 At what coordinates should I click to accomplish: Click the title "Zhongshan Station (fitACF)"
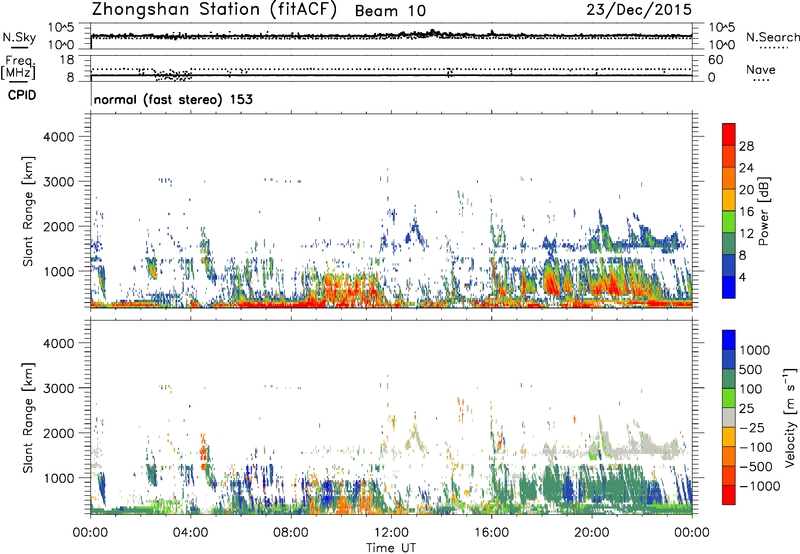point(214,9)
